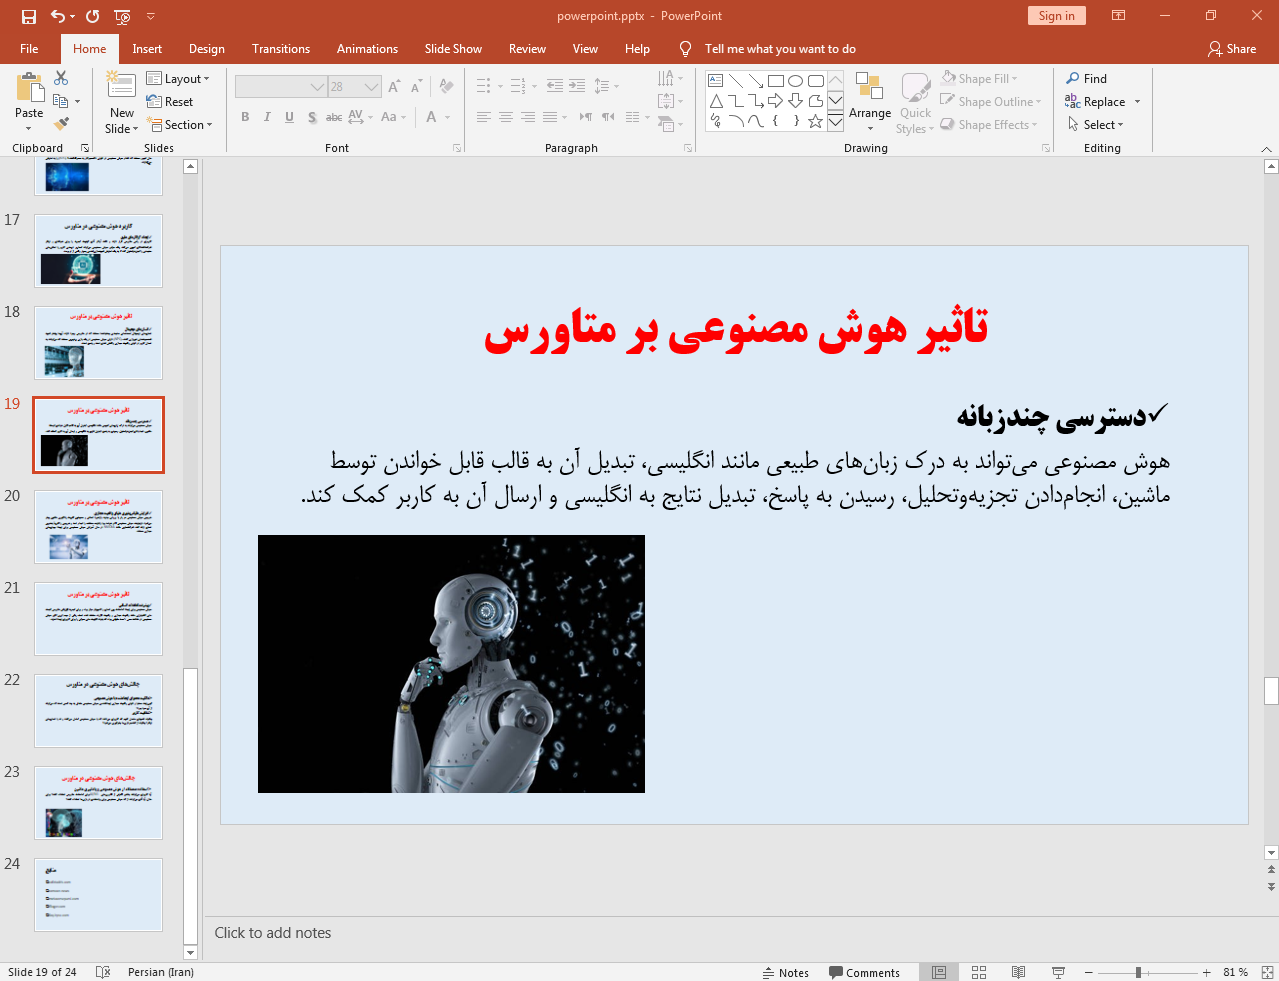Open the font size dropdown

click(372, 87)
